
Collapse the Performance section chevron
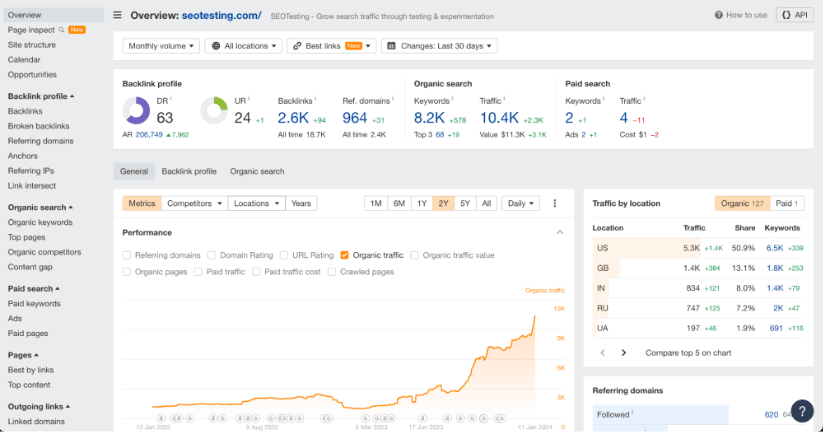point(559,232)
